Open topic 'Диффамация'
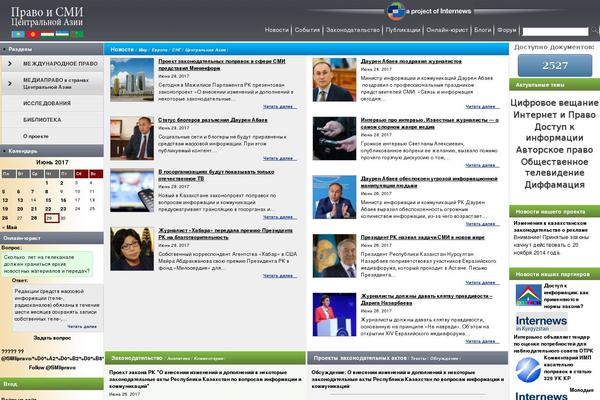Image resolution: width=600 pixels, height=400 pixels. (x=554, y=184)
